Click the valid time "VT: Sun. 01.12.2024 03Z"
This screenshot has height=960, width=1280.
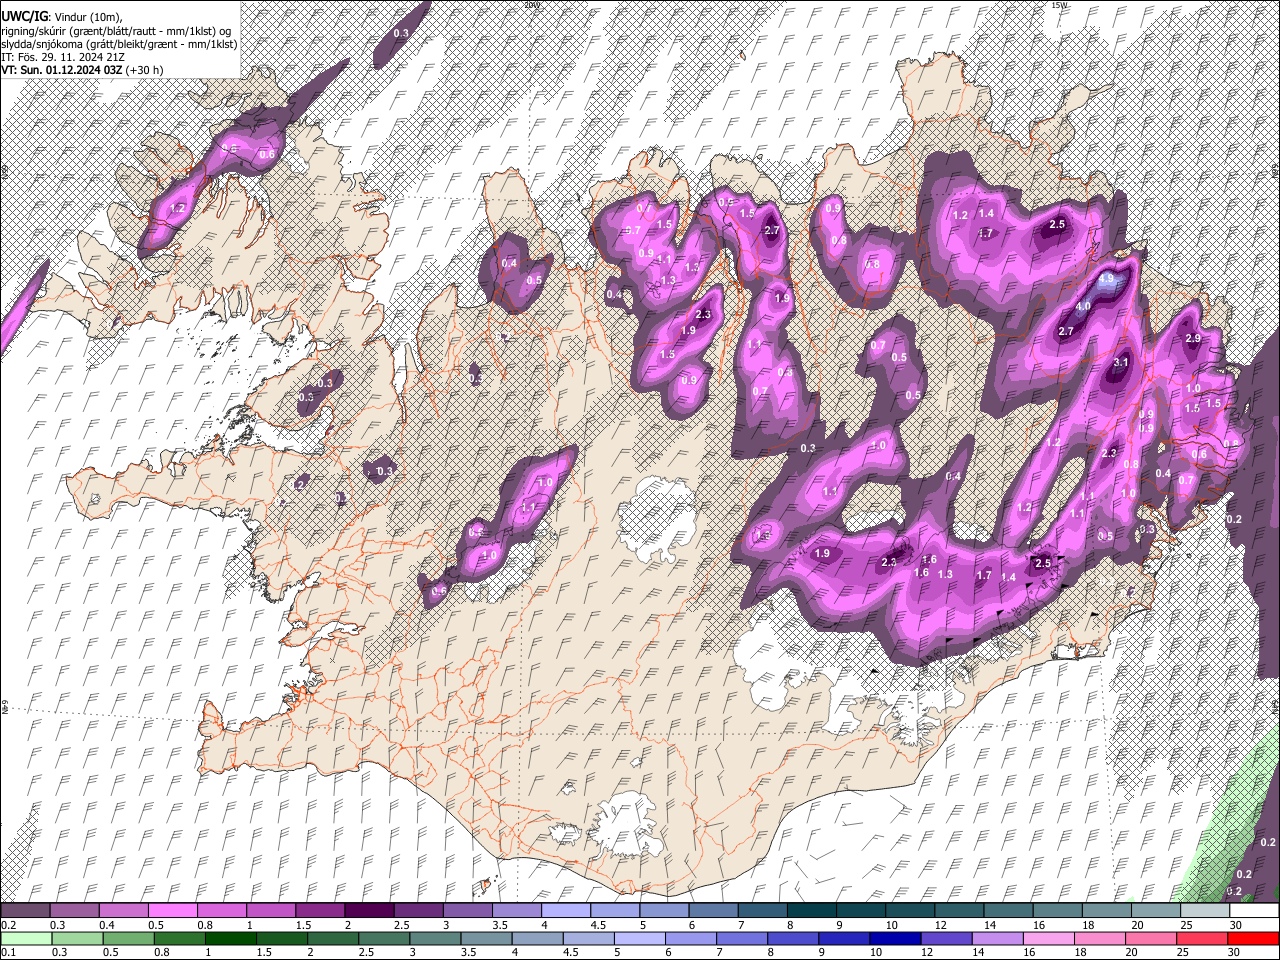[x=63, y=70]
